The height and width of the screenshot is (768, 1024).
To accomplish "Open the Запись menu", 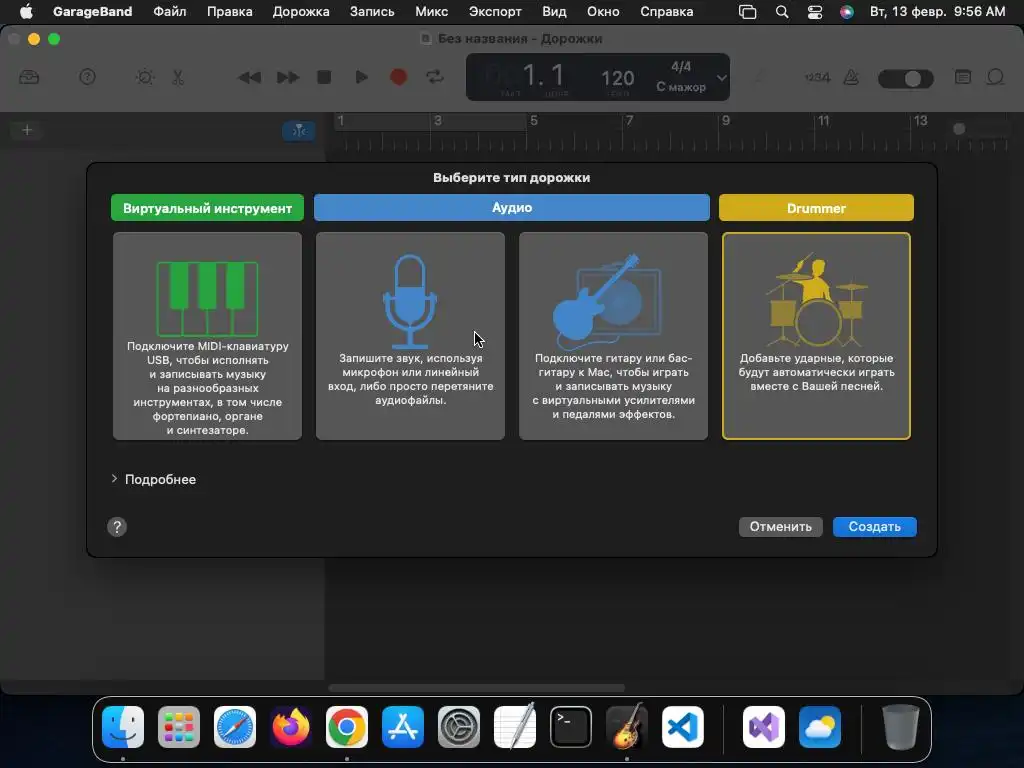I will point(372,12).
